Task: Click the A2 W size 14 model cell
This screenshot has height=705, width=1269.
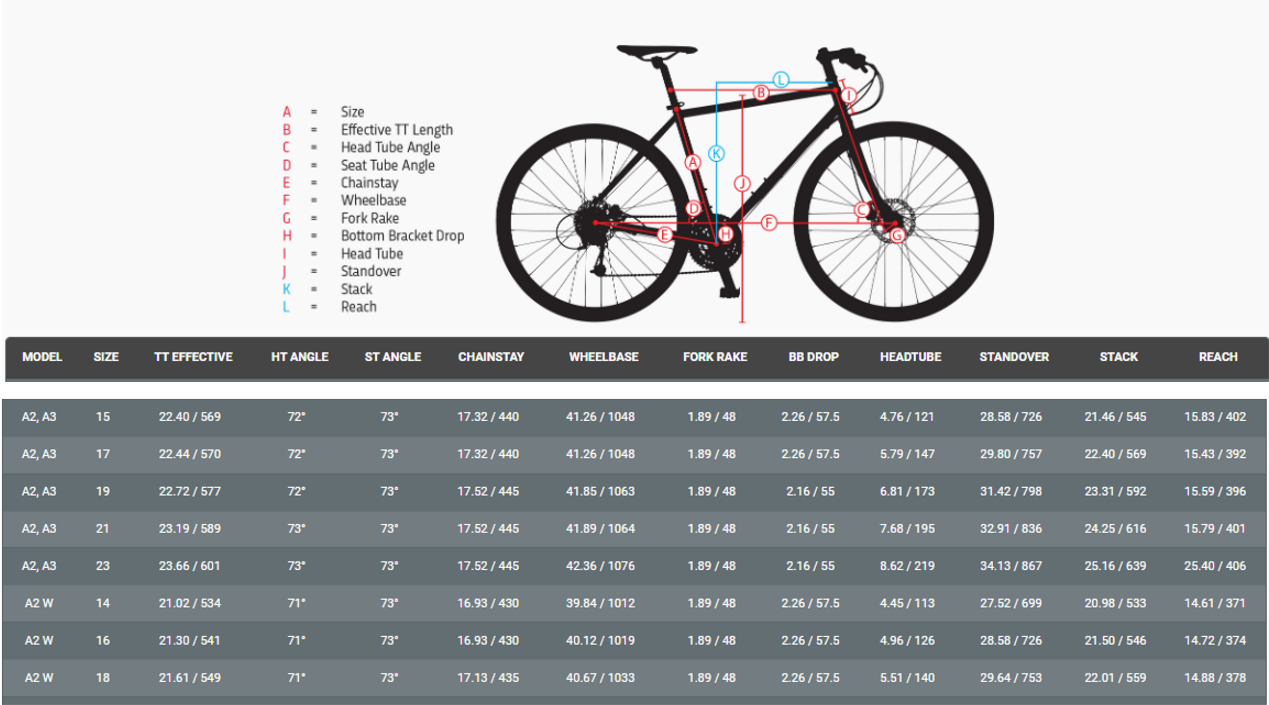Action: [x=41, y=603]
